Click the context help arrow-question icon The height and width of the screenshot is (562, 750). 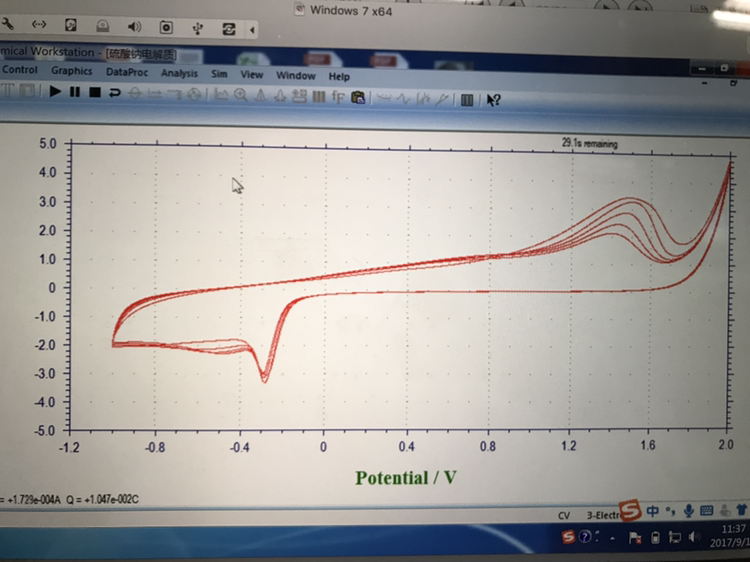[x=493, y=100]
